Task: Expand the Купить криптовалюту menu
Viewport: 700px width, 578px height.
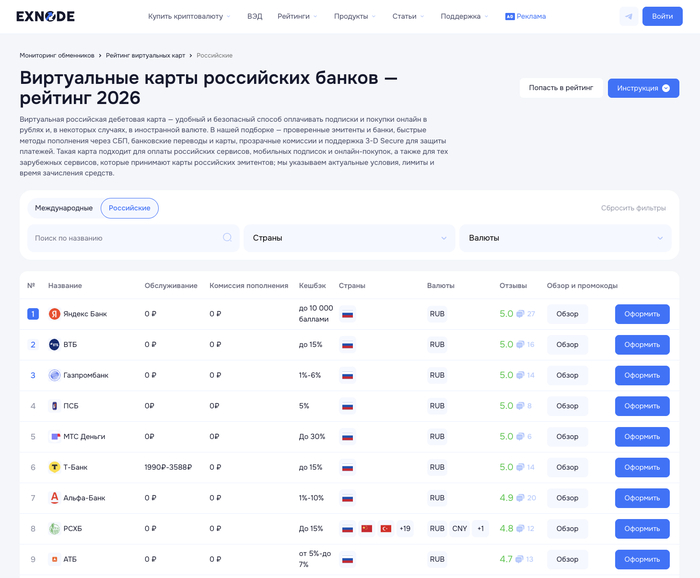Action: click(x=188, y=16)
